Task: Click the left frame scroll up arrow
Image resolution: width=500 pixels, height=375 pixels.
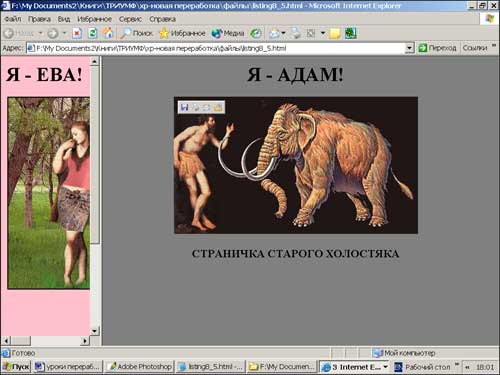Action: click(x=95, y=61)
